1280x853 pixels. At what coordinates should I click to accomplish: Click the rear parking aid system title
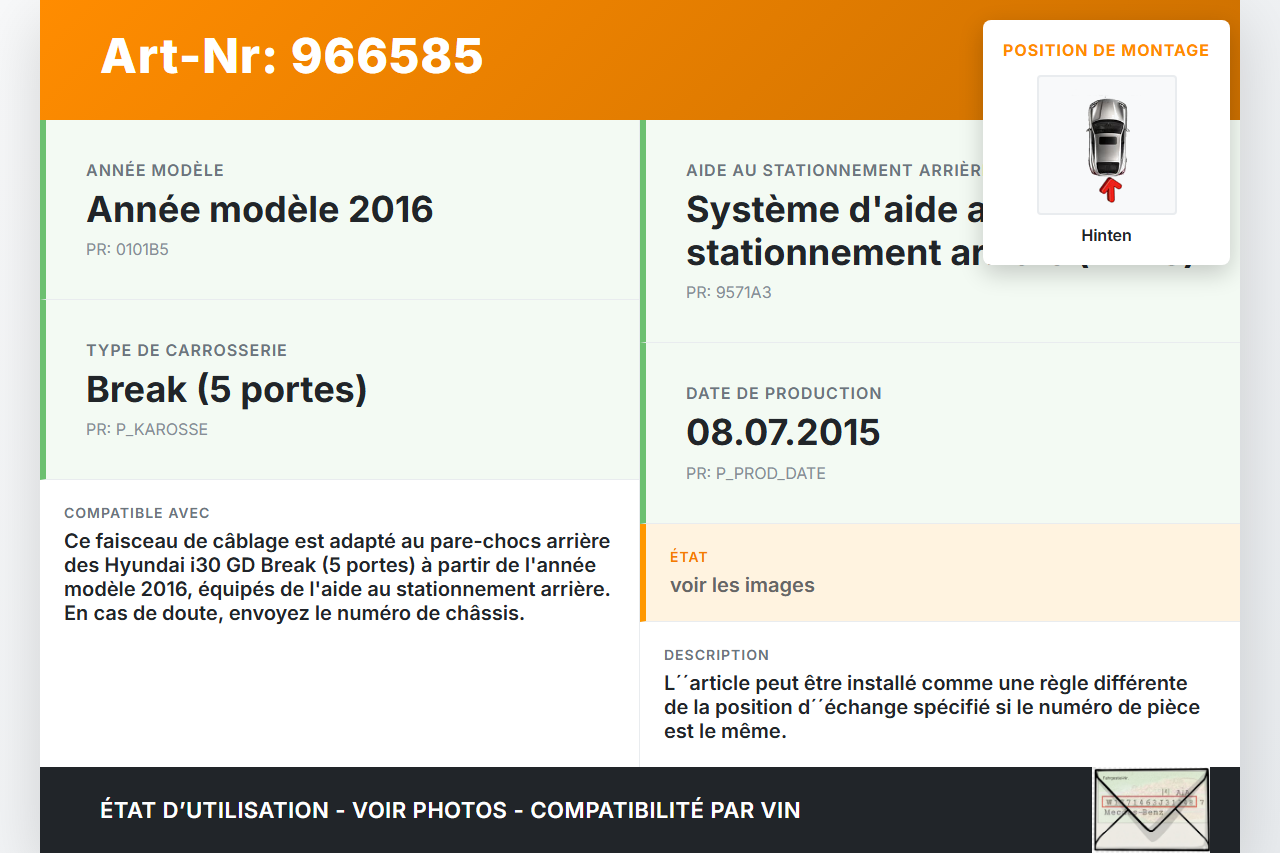[832, 231]
